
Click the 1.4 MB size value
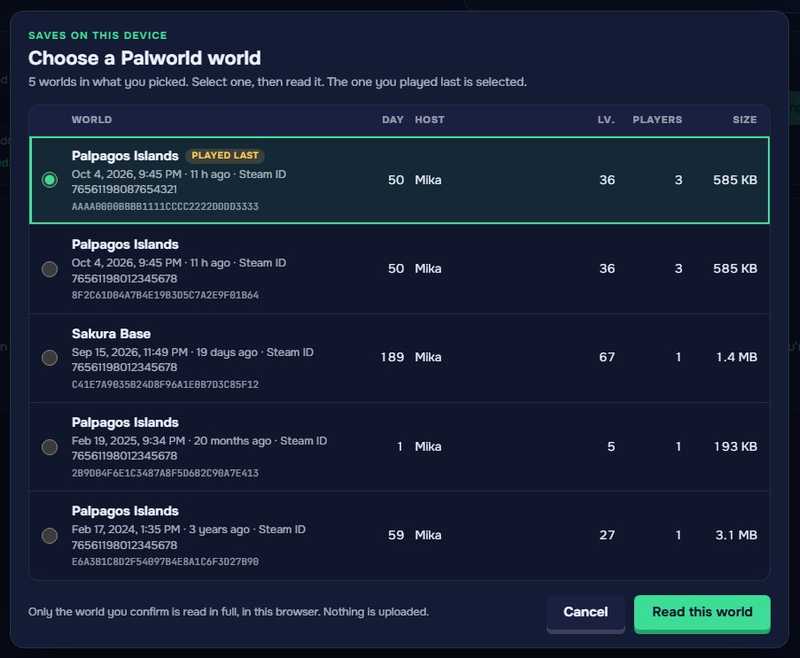pos(736,357)
